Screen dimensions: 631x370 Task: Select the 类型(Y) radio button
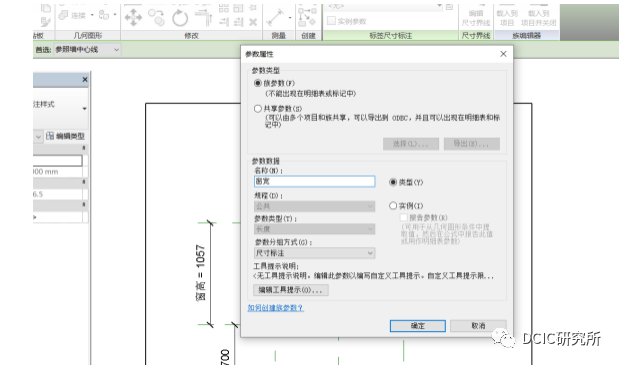coord(393,182)
